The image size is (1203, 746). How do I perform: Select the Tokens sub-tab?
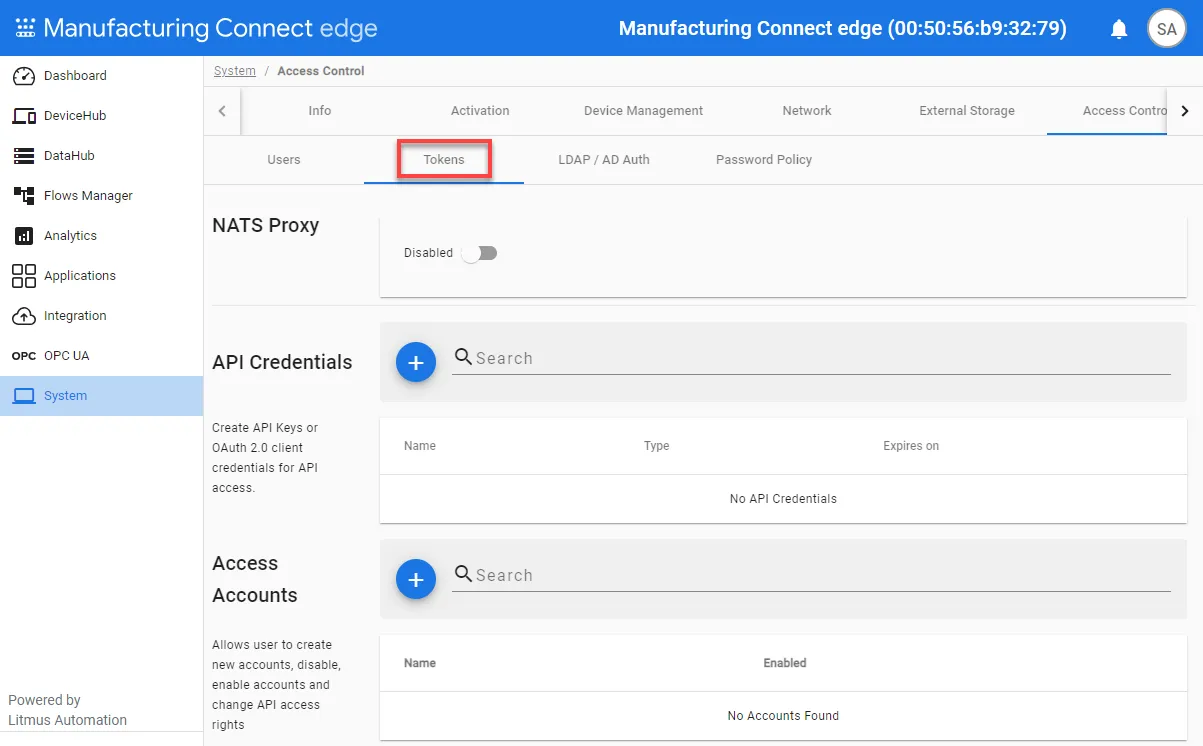coord(444,160)
